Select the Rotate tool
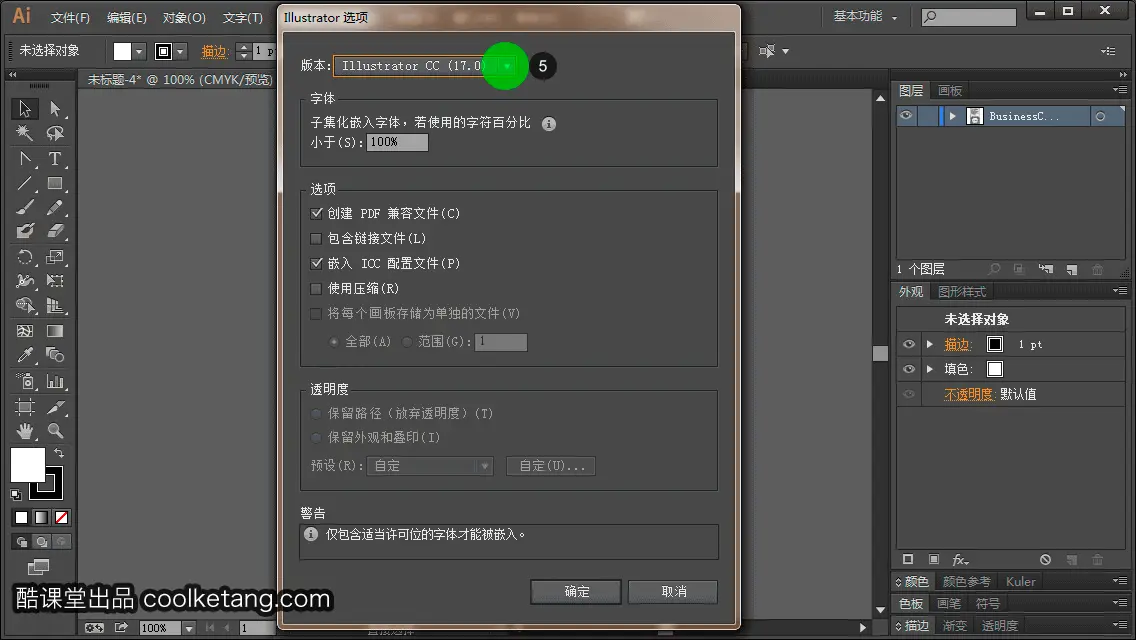The image size is (1136, 640). pos(25,257)
